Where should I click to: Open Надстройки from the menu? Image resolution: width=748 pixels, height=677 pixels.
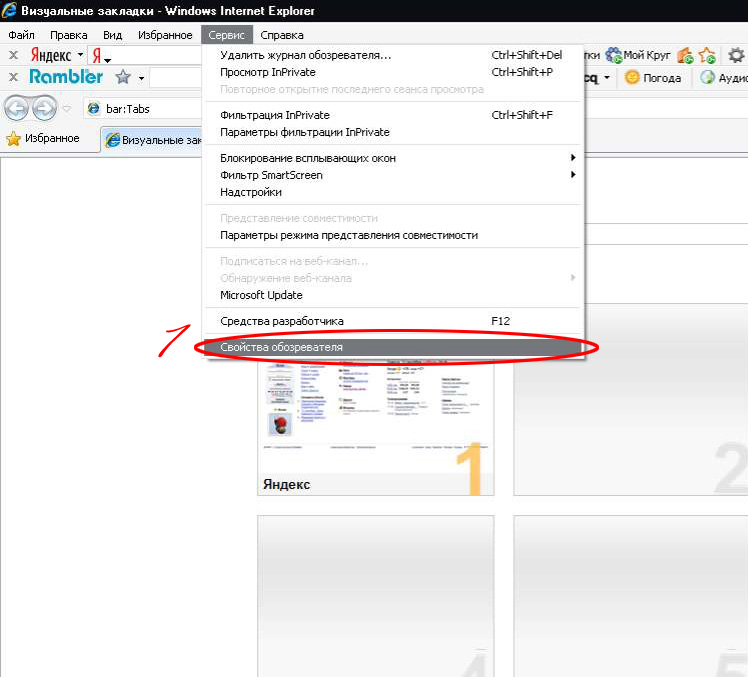click(393, 192)
